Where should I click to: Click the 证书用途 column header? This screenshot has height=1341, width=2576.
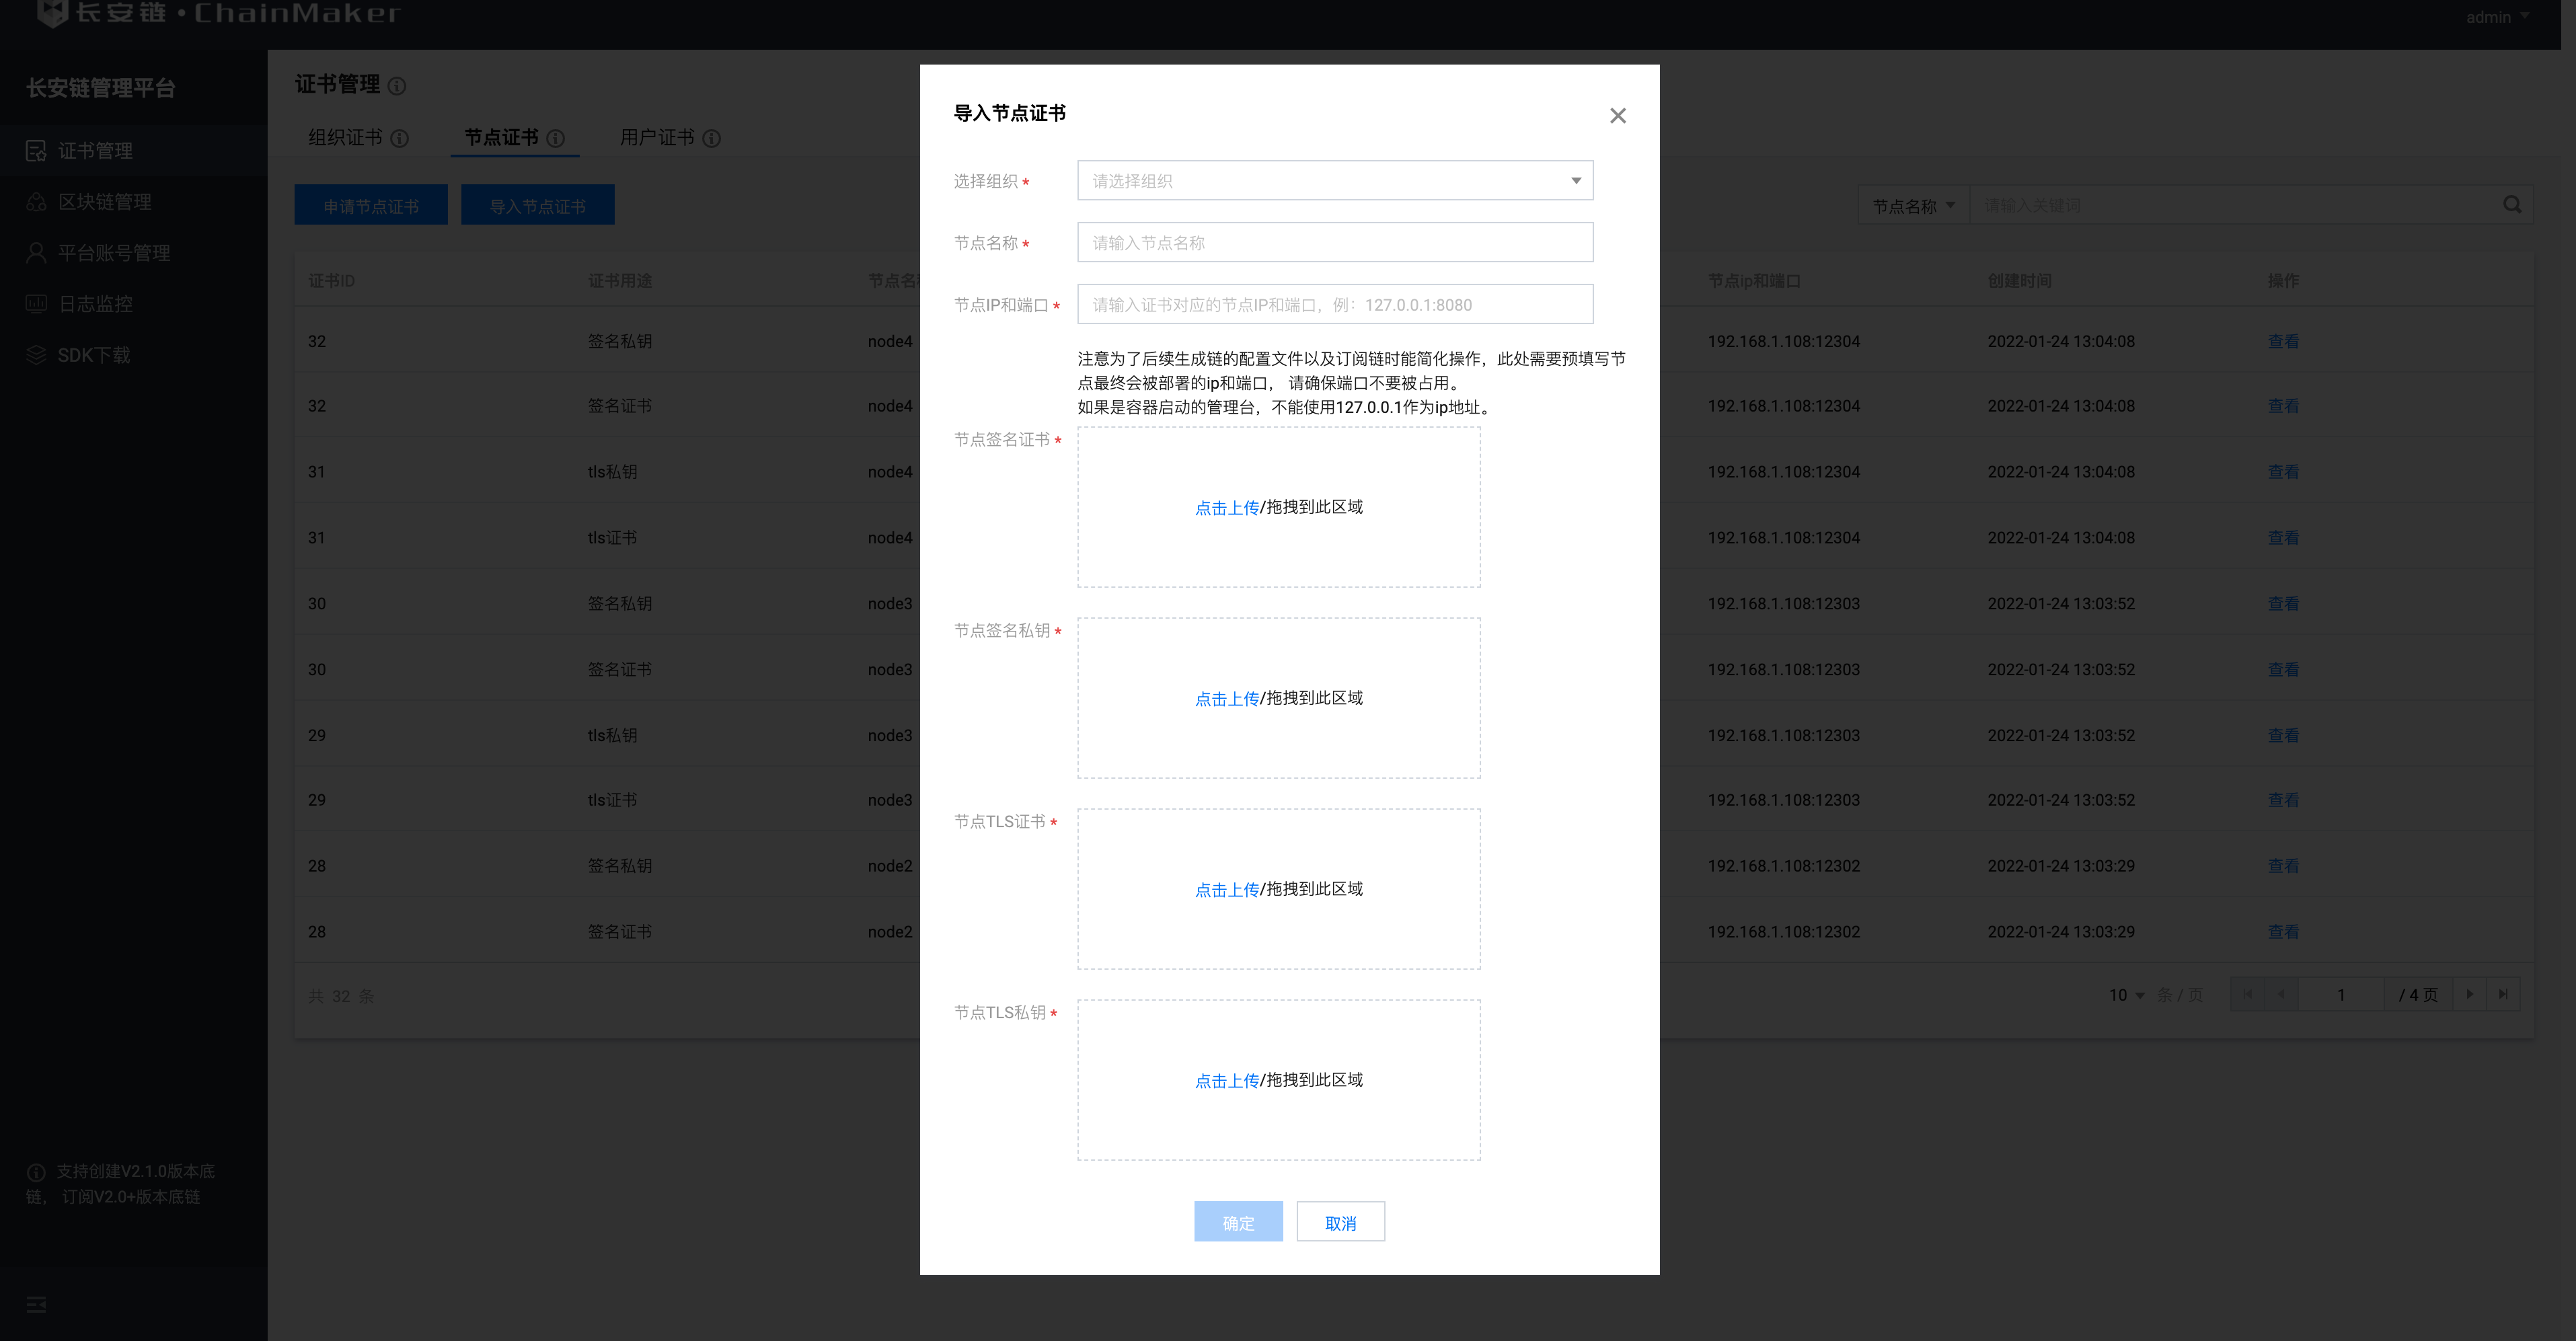[620, 281]
